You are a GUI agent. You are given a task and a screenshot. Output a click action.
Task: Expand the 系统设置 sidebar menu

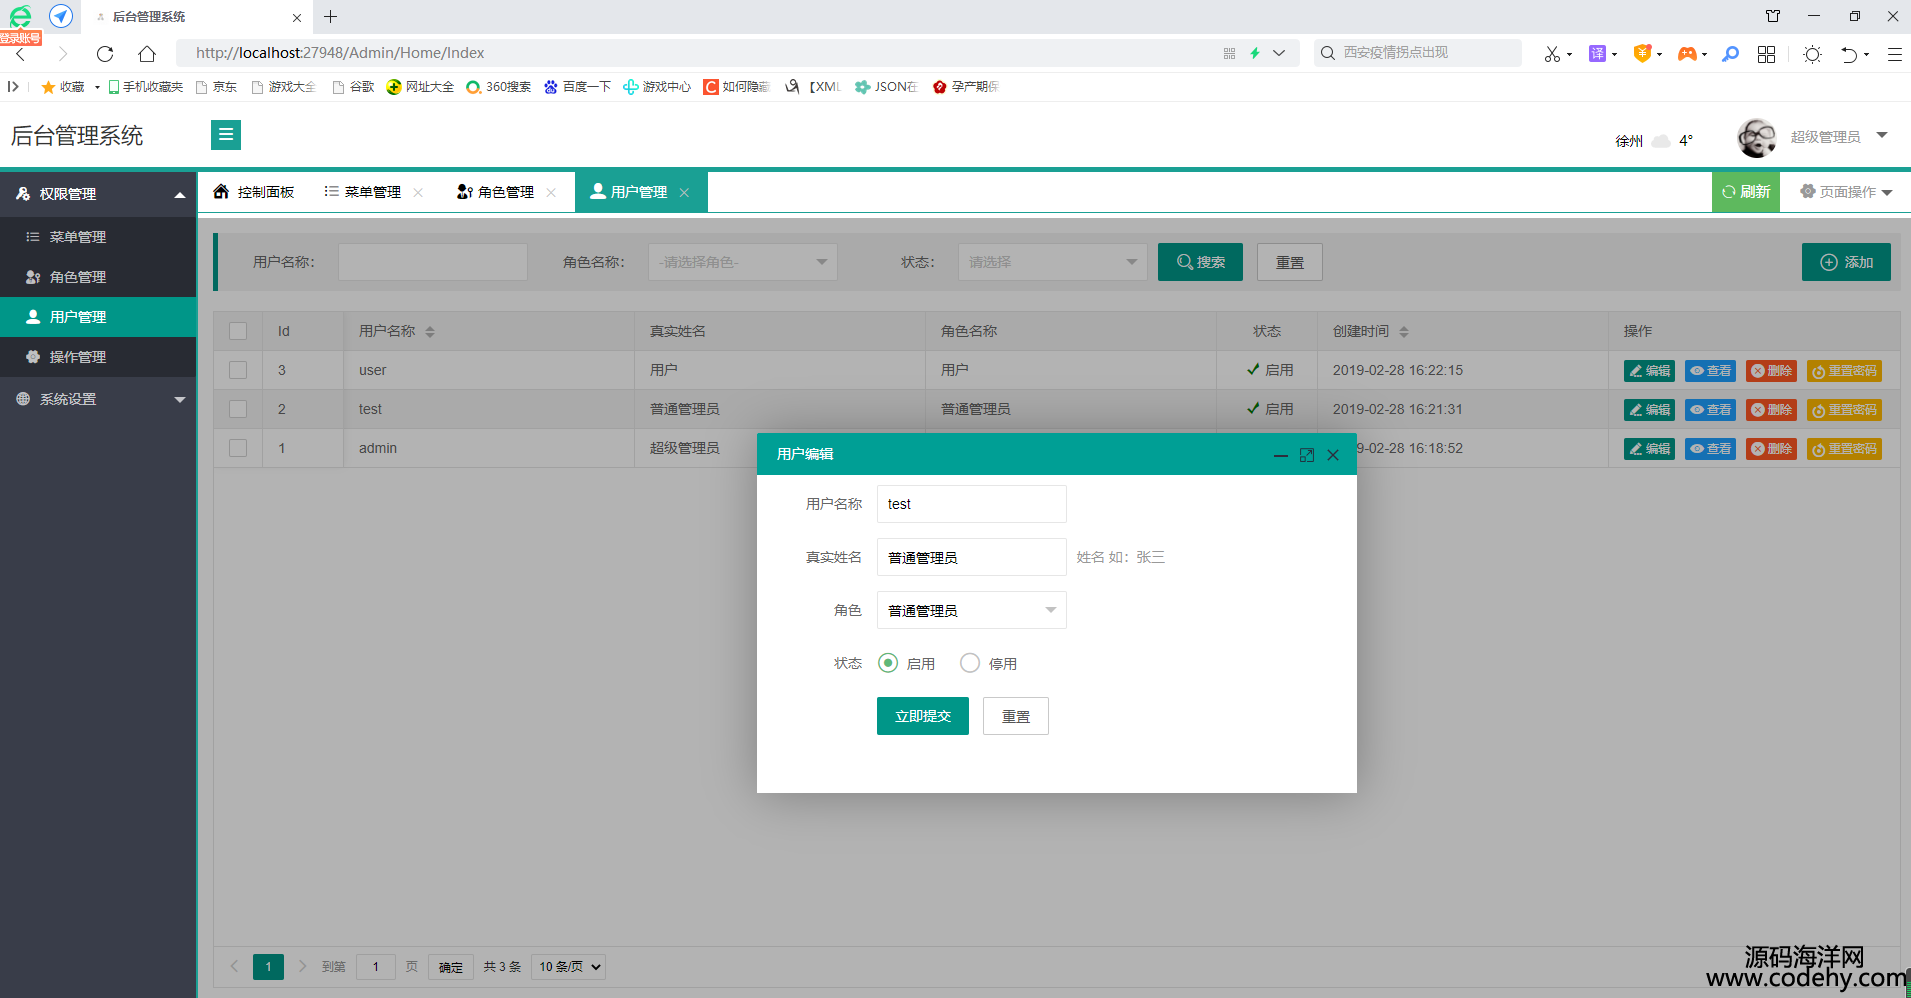click(x=98, y=399)
